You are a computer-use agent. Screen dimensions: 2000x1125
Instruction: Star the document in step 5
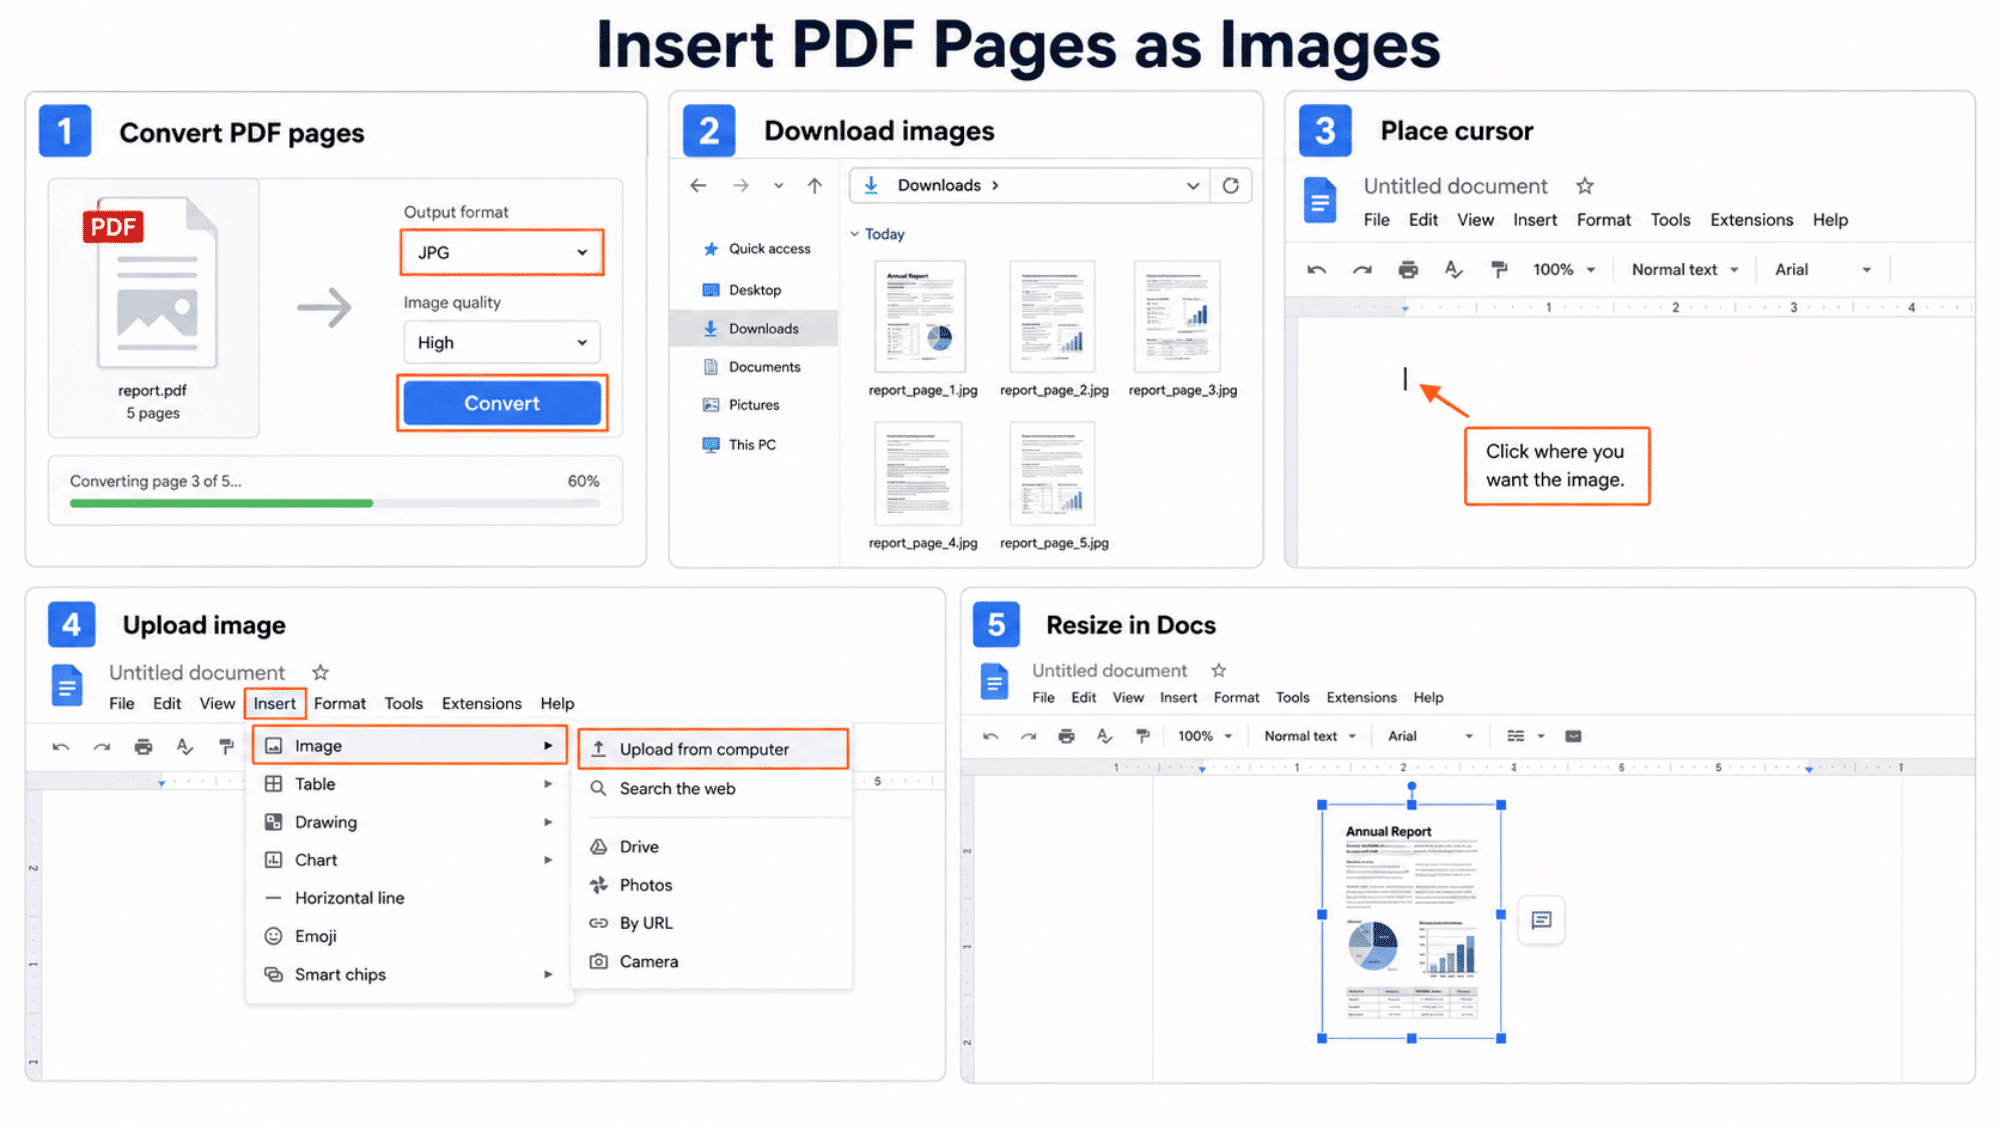1218,671
